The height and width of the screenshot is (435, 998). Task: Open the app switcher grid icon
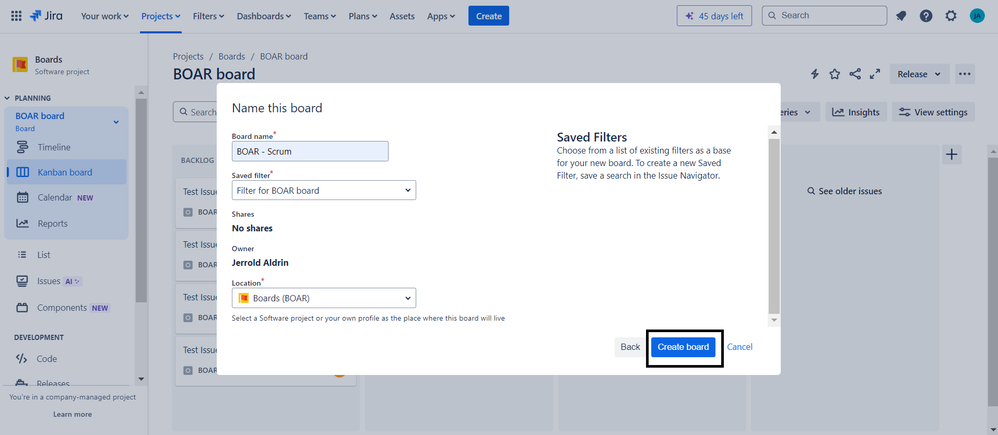(x=17, y=16)
